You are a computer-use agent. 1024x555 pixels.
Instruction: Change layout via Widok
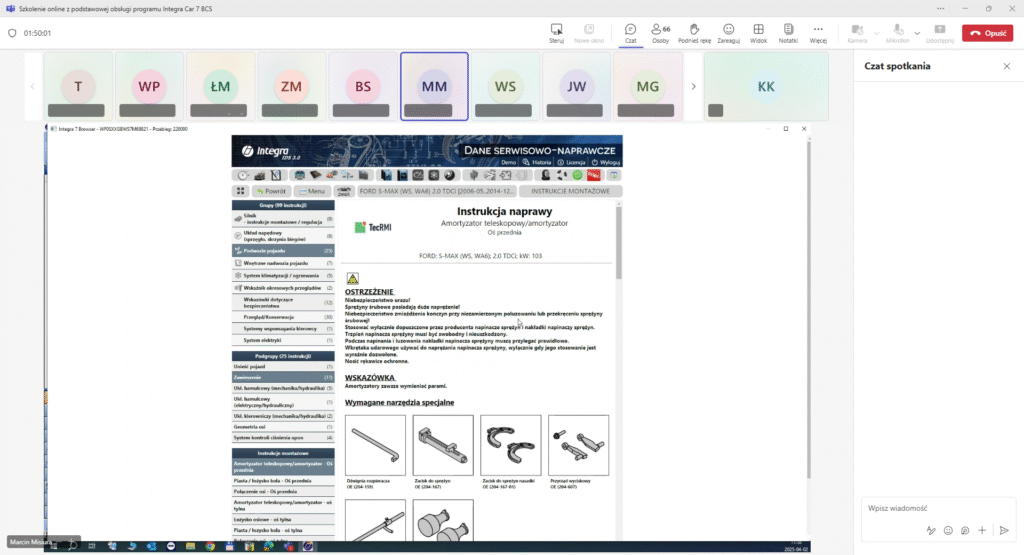758,33
